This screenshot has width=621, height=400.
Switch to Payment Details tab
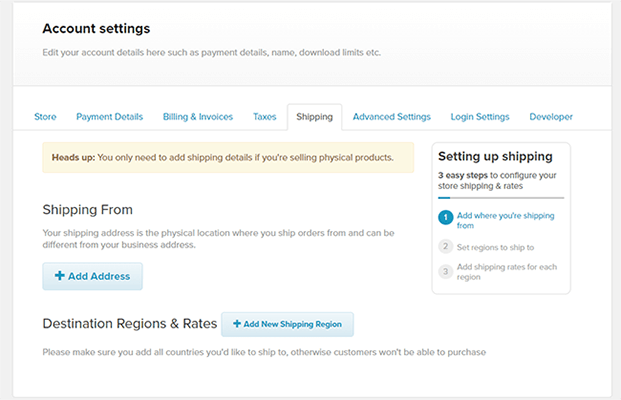pyautogui.click(x=109, y=117)
